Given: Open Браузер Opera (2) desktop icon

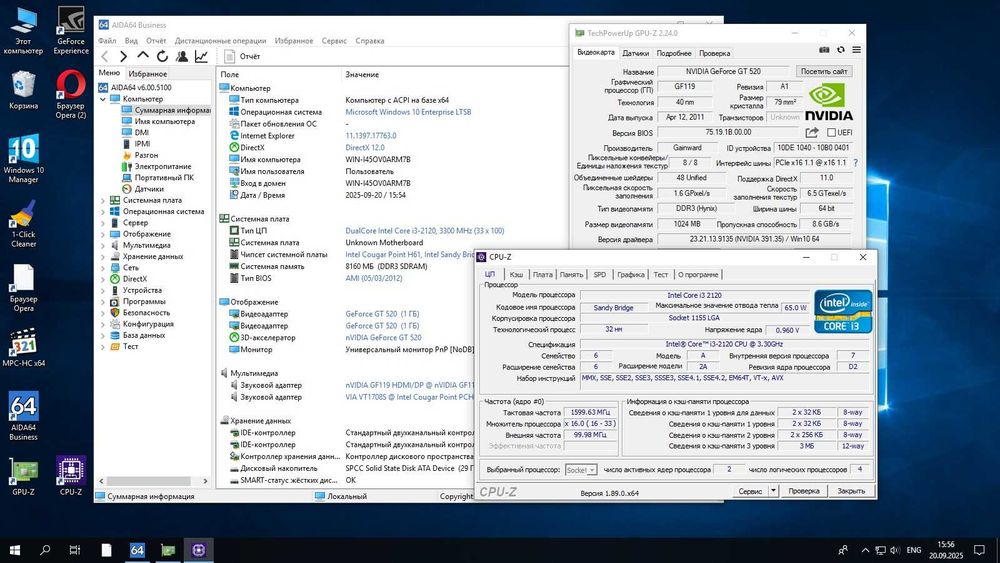Looking at the screenshot, I should tap(71, 94).
